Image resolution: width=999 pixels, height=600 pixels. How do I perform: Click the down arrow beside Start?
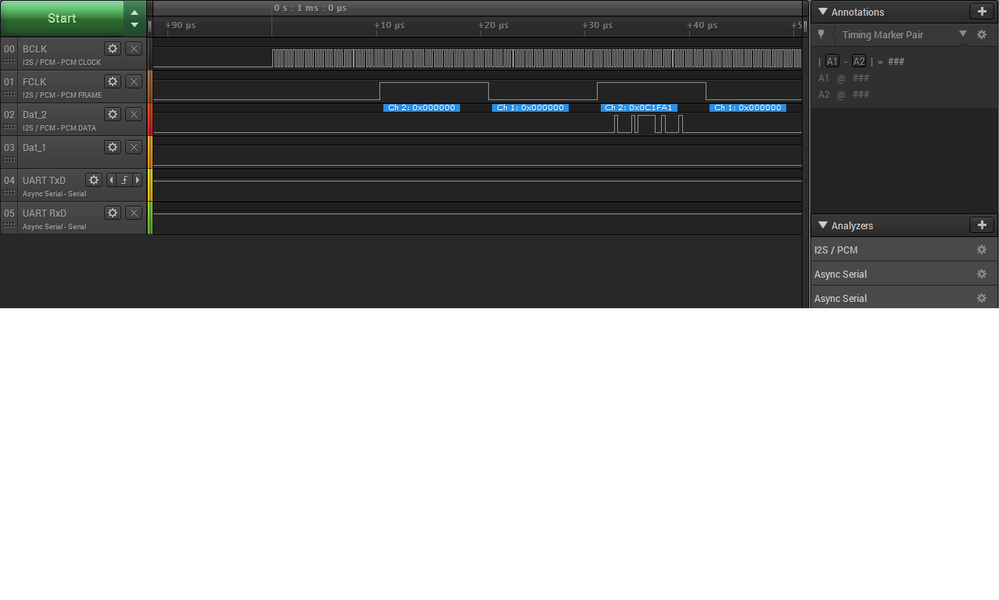(x=134, y=25)
